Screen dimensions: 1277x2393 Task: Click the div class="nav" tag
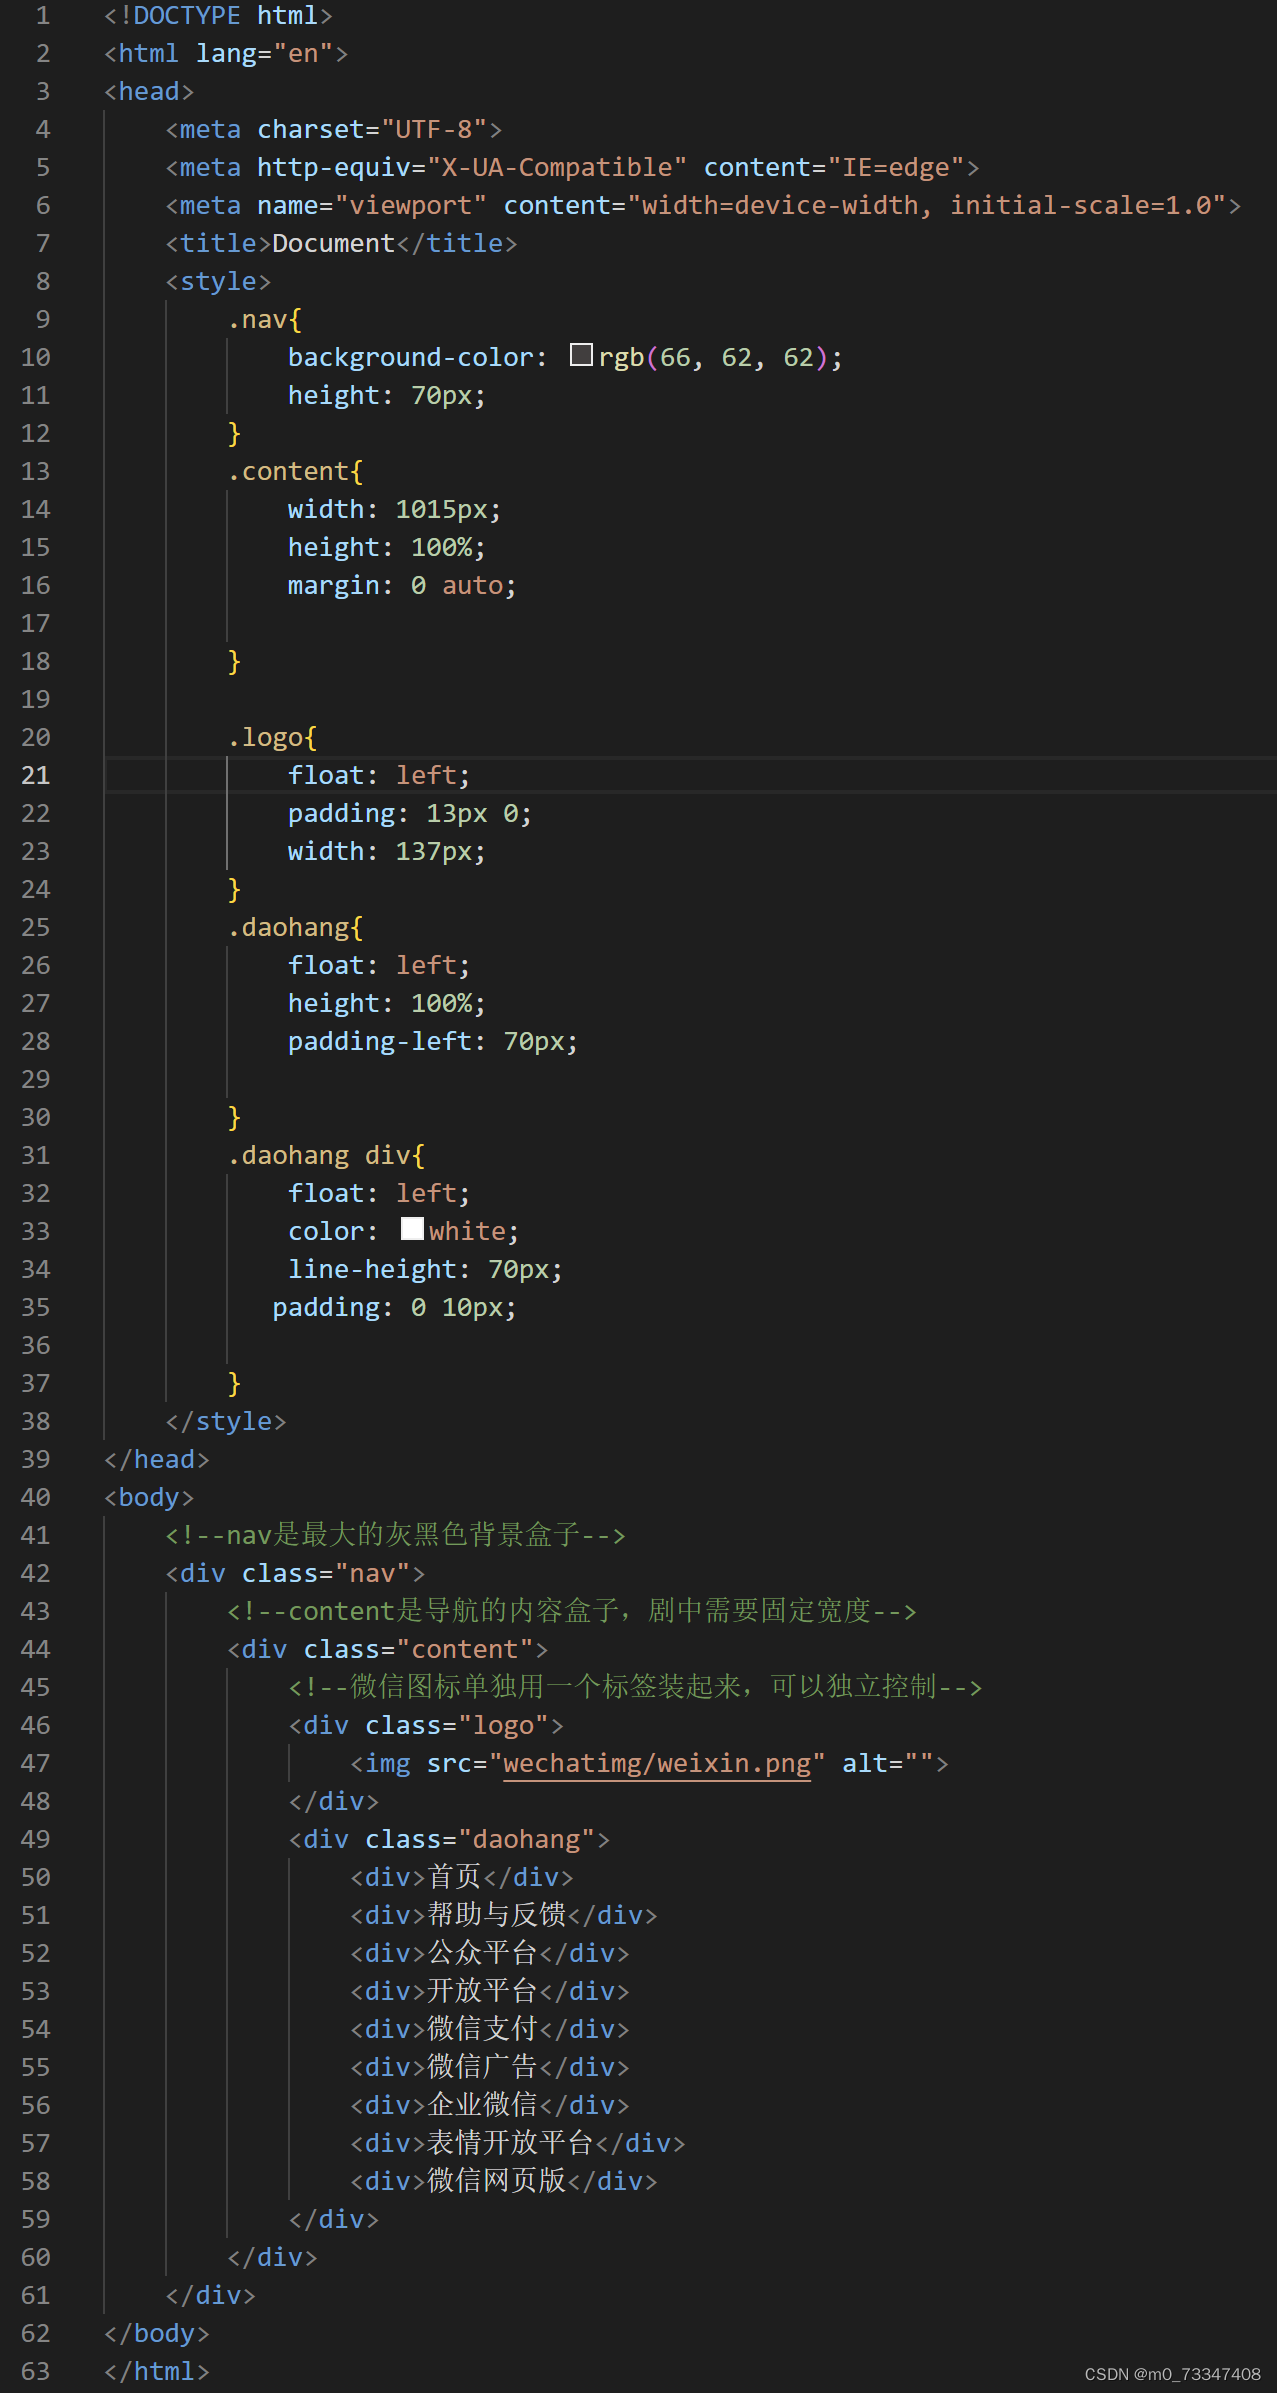[x=295, y=1574]
